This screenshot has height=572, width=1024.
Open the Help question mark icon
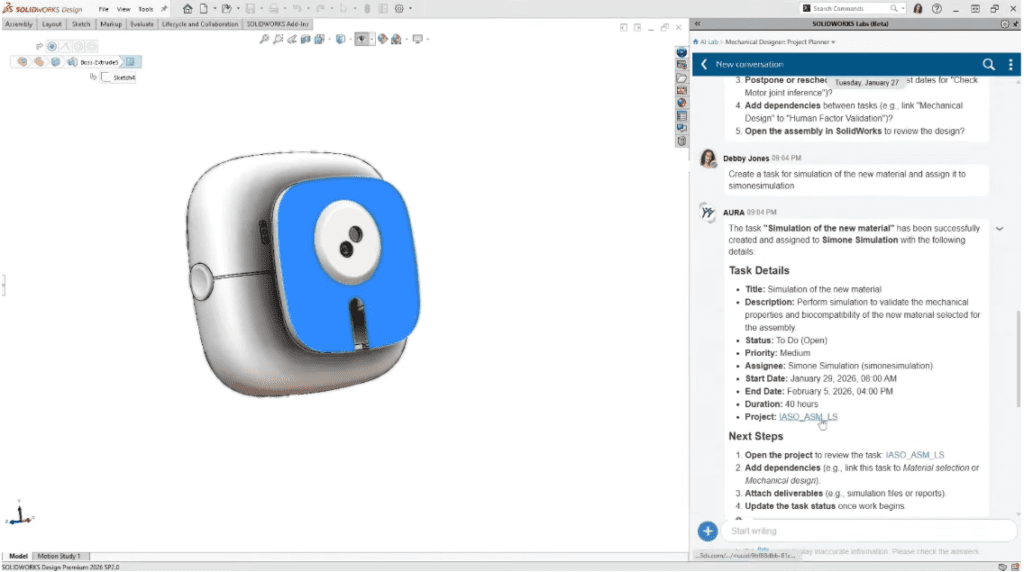[x=935, y=9]
